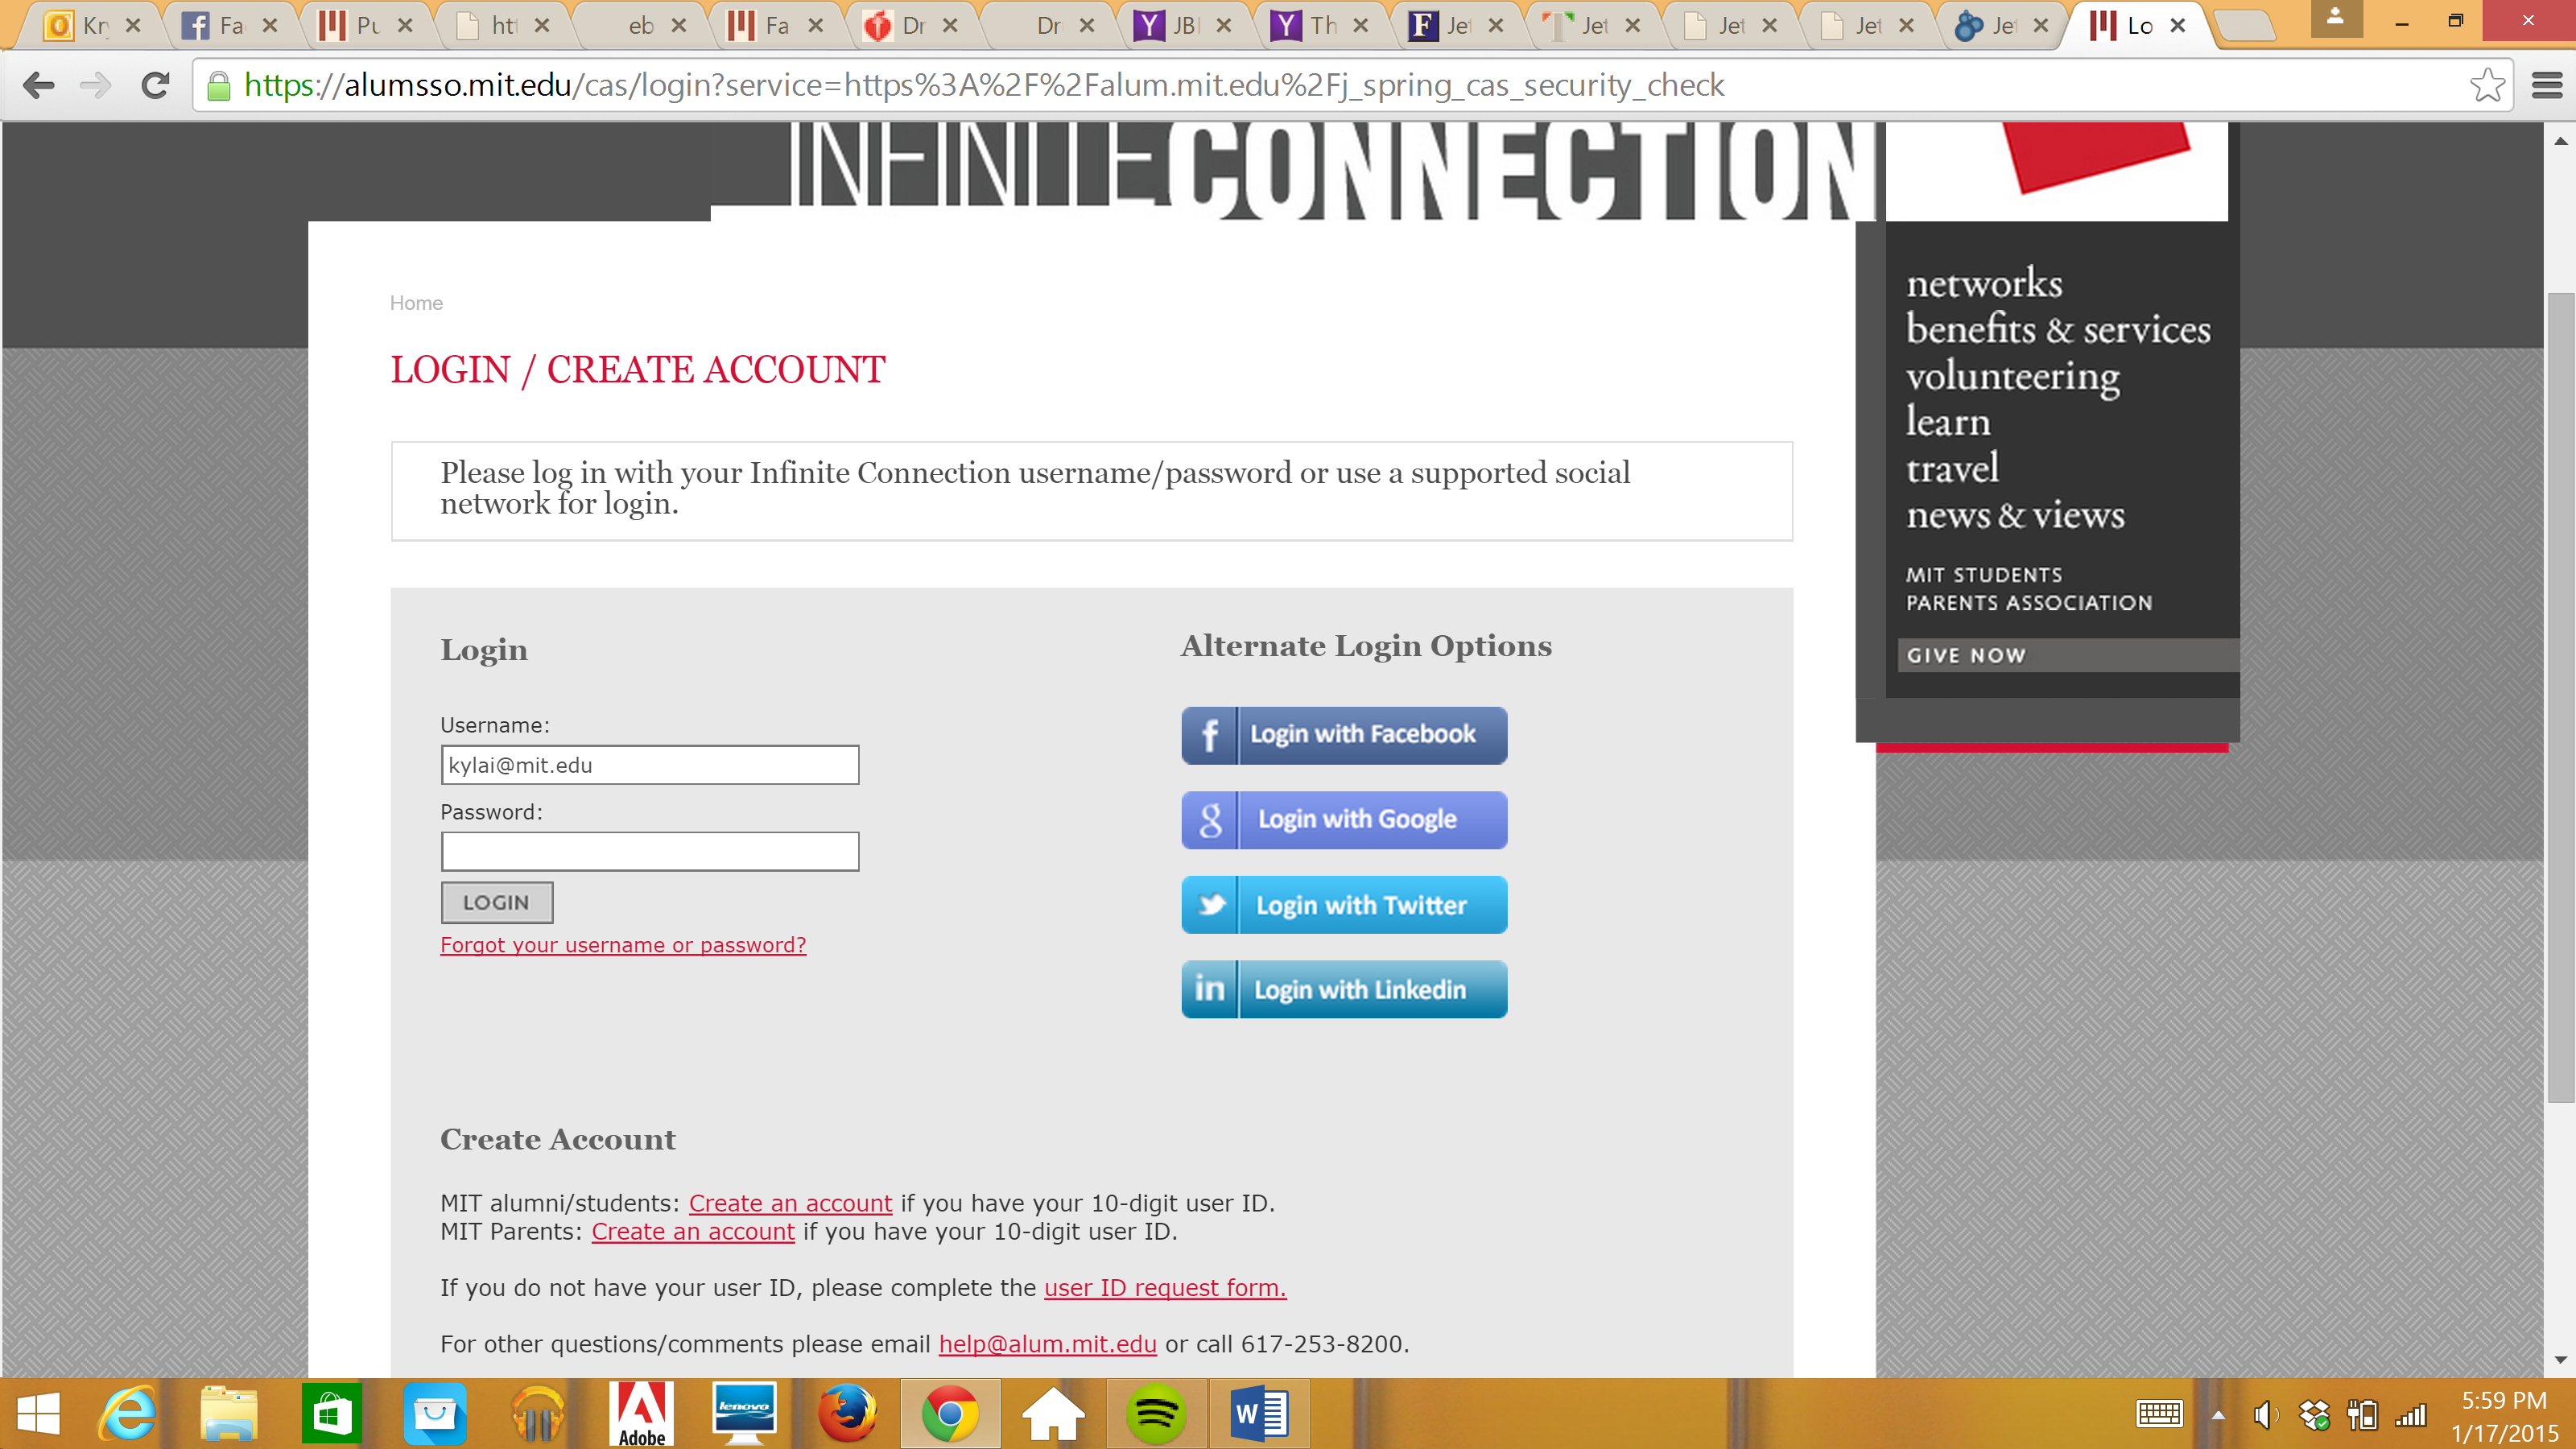Open the headphones music app icon
The image size is (2576, 1449).
pyautogui.click(x=537, y=1413)
